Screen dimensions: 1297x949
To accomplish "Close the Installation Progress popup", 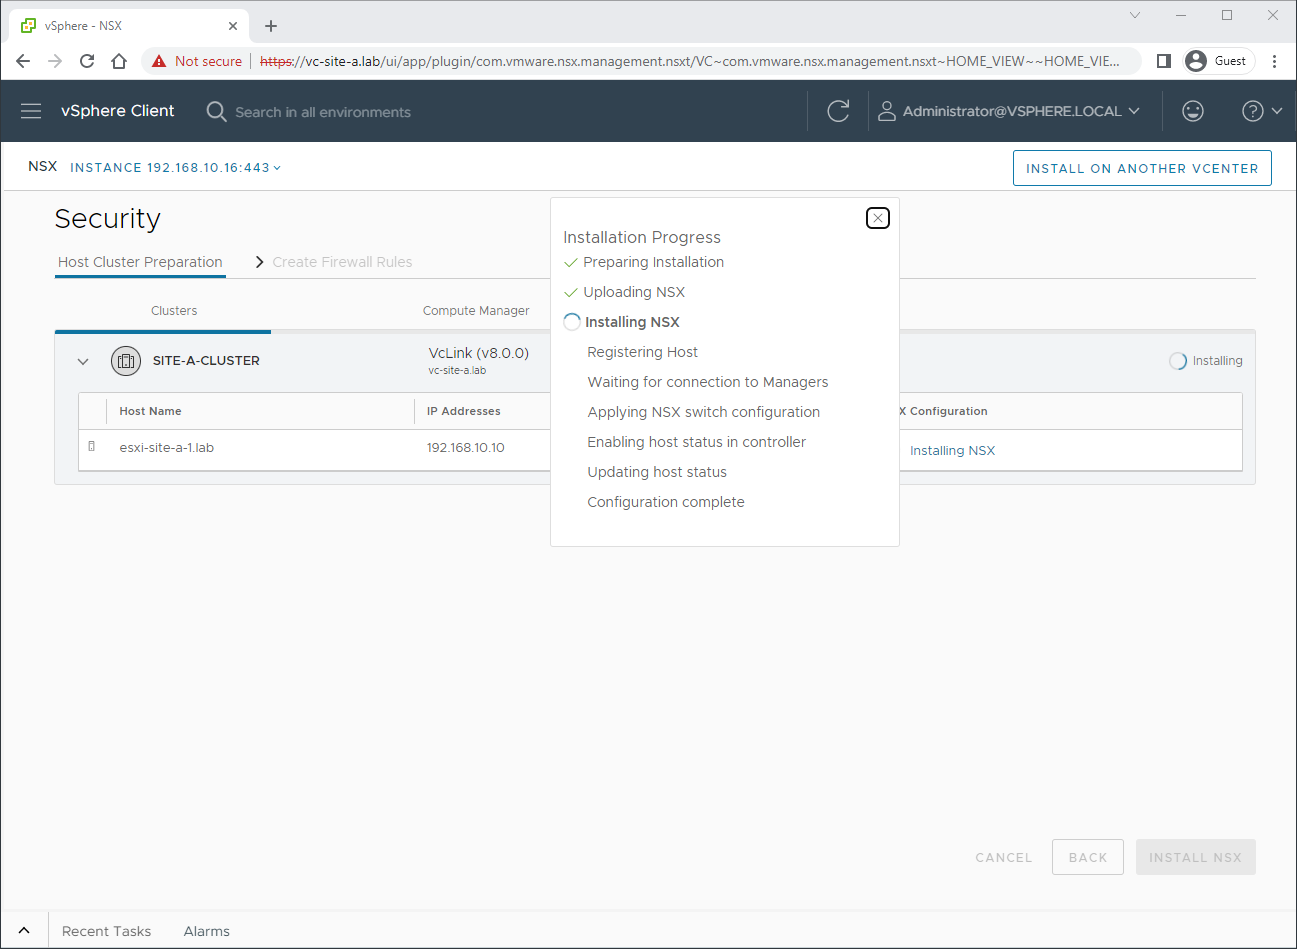I will [x=878, y=218].
